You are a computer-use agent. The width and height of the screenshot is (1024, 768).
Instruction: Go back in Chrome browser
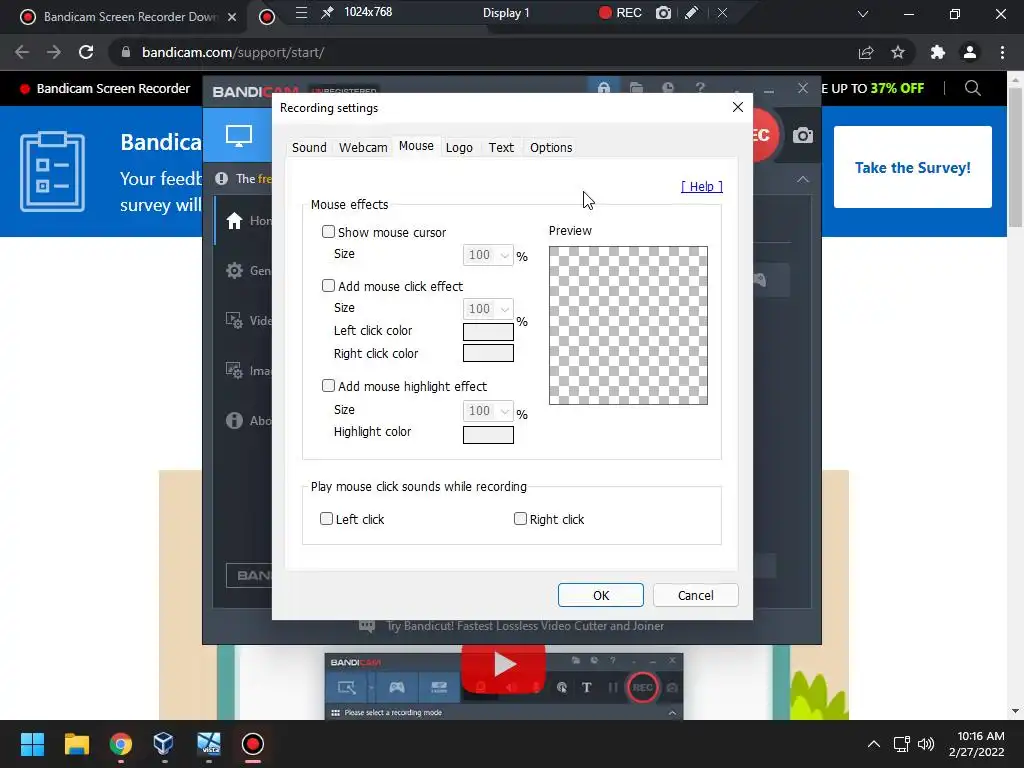[x=22, y=52]
